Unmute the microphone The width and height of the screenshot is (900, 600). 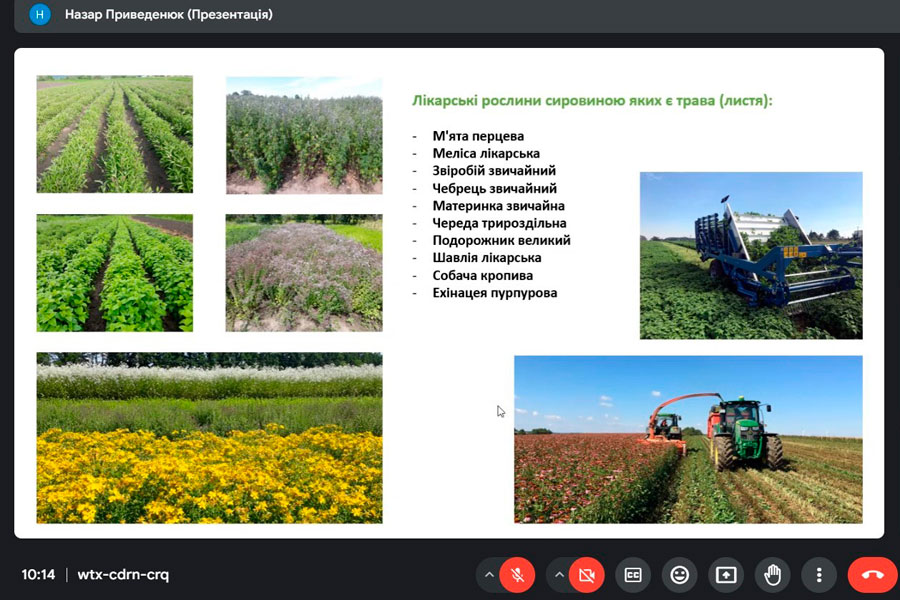click(517, 575)
